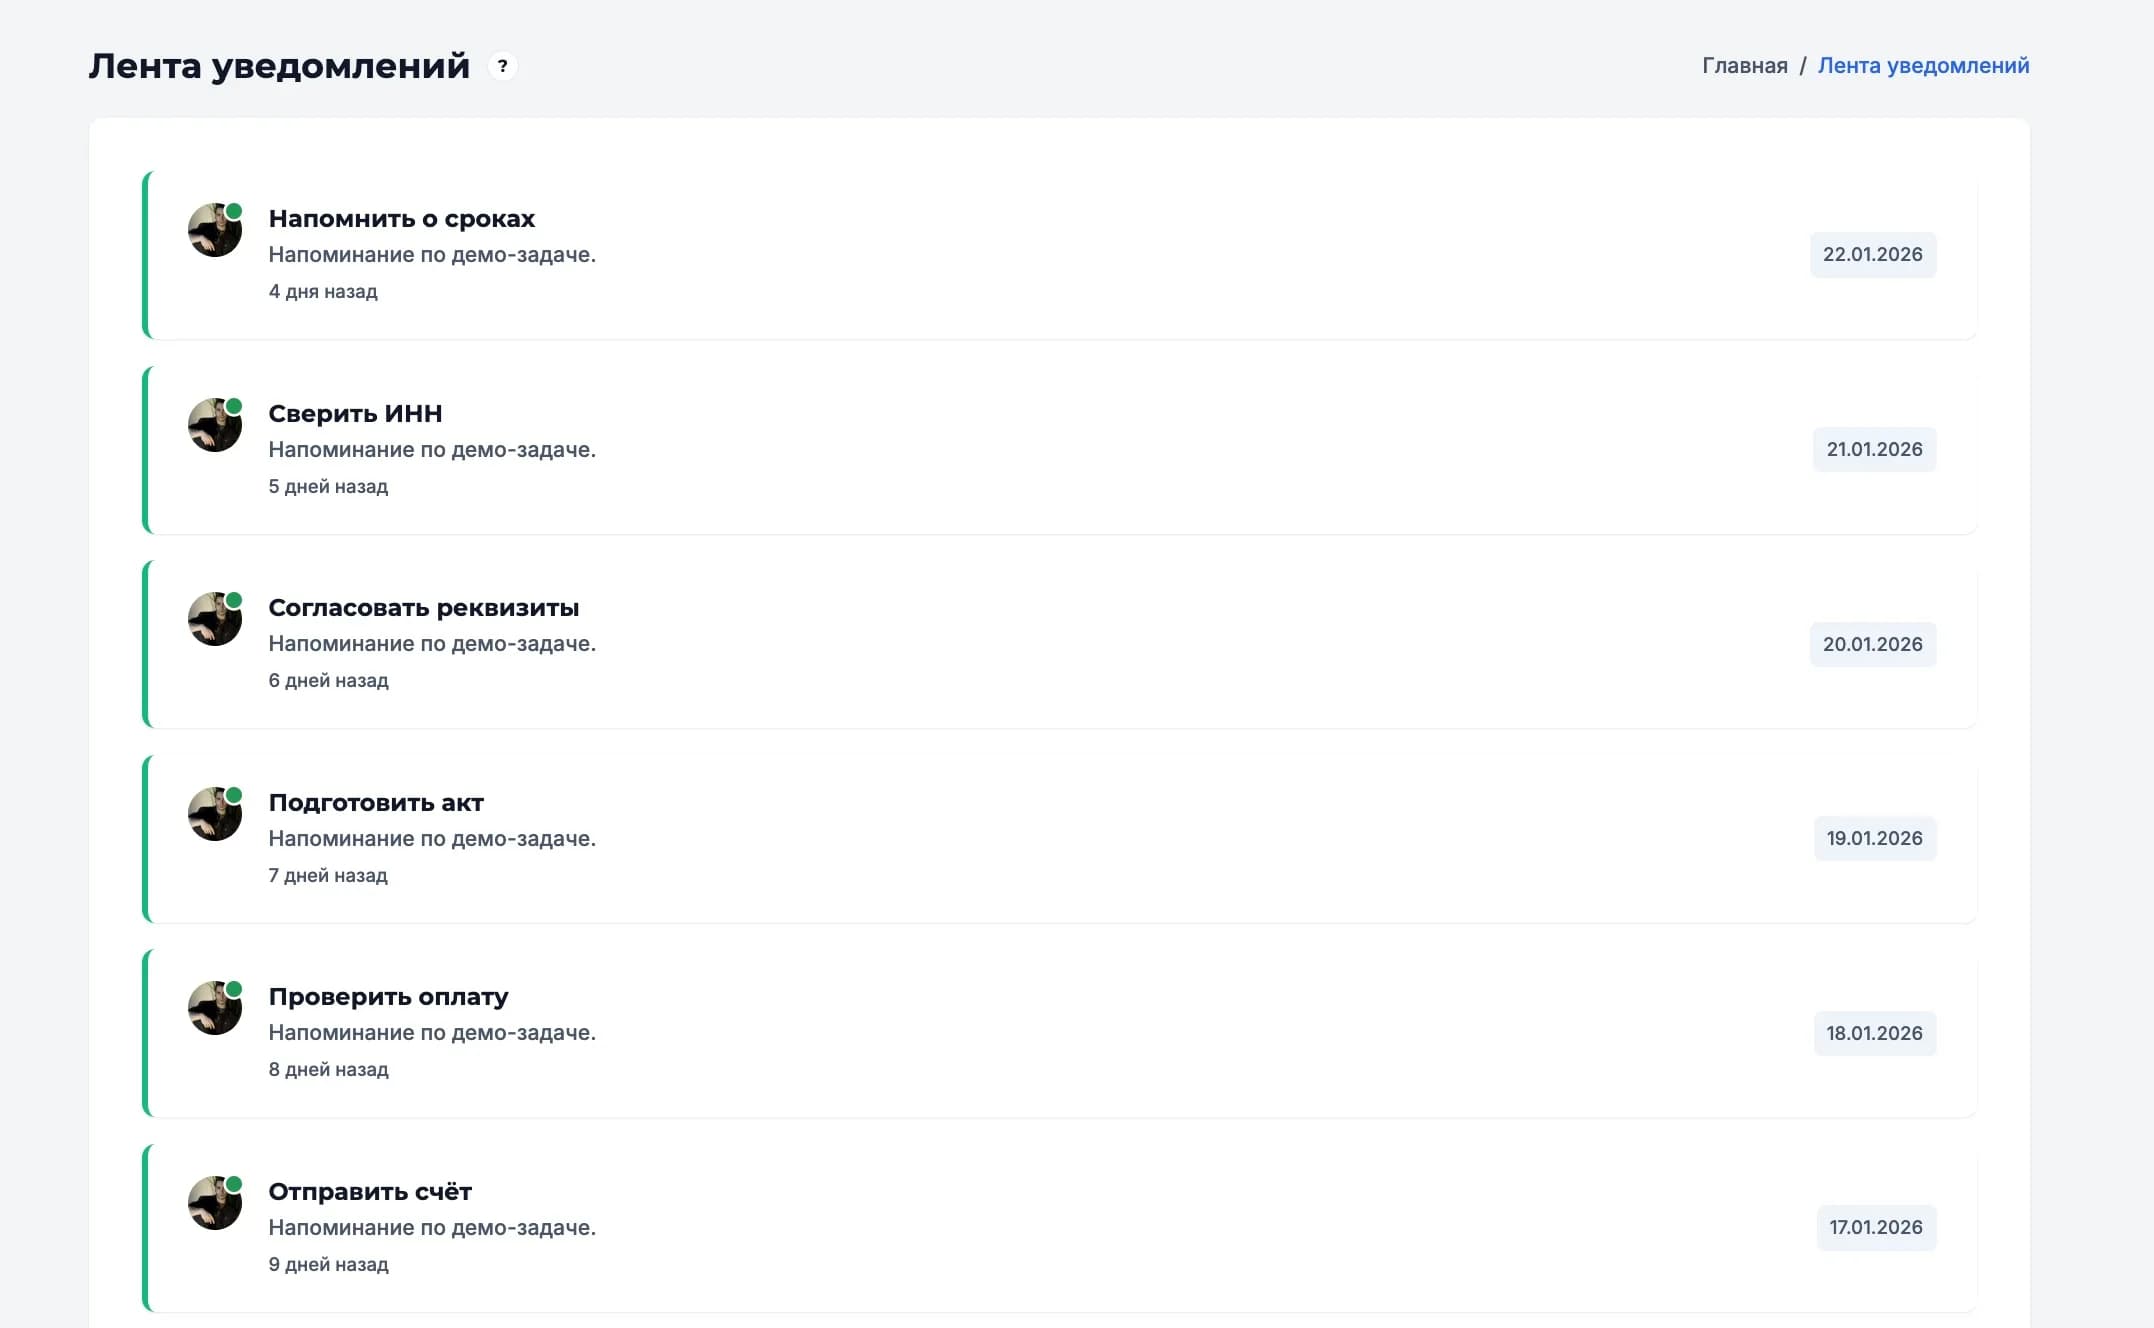Open Лента уведомлений breadcrumb link
This screenshot has width=2154, height=1328.
[1923, 66]
